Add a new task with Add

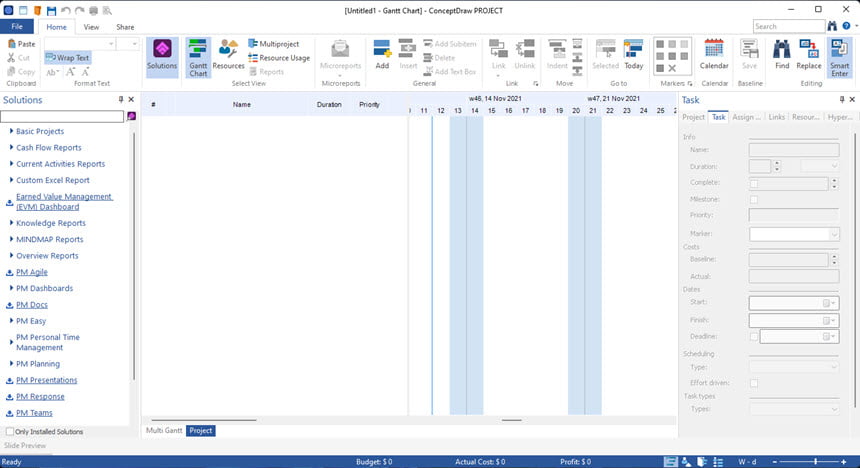(382, 55)
